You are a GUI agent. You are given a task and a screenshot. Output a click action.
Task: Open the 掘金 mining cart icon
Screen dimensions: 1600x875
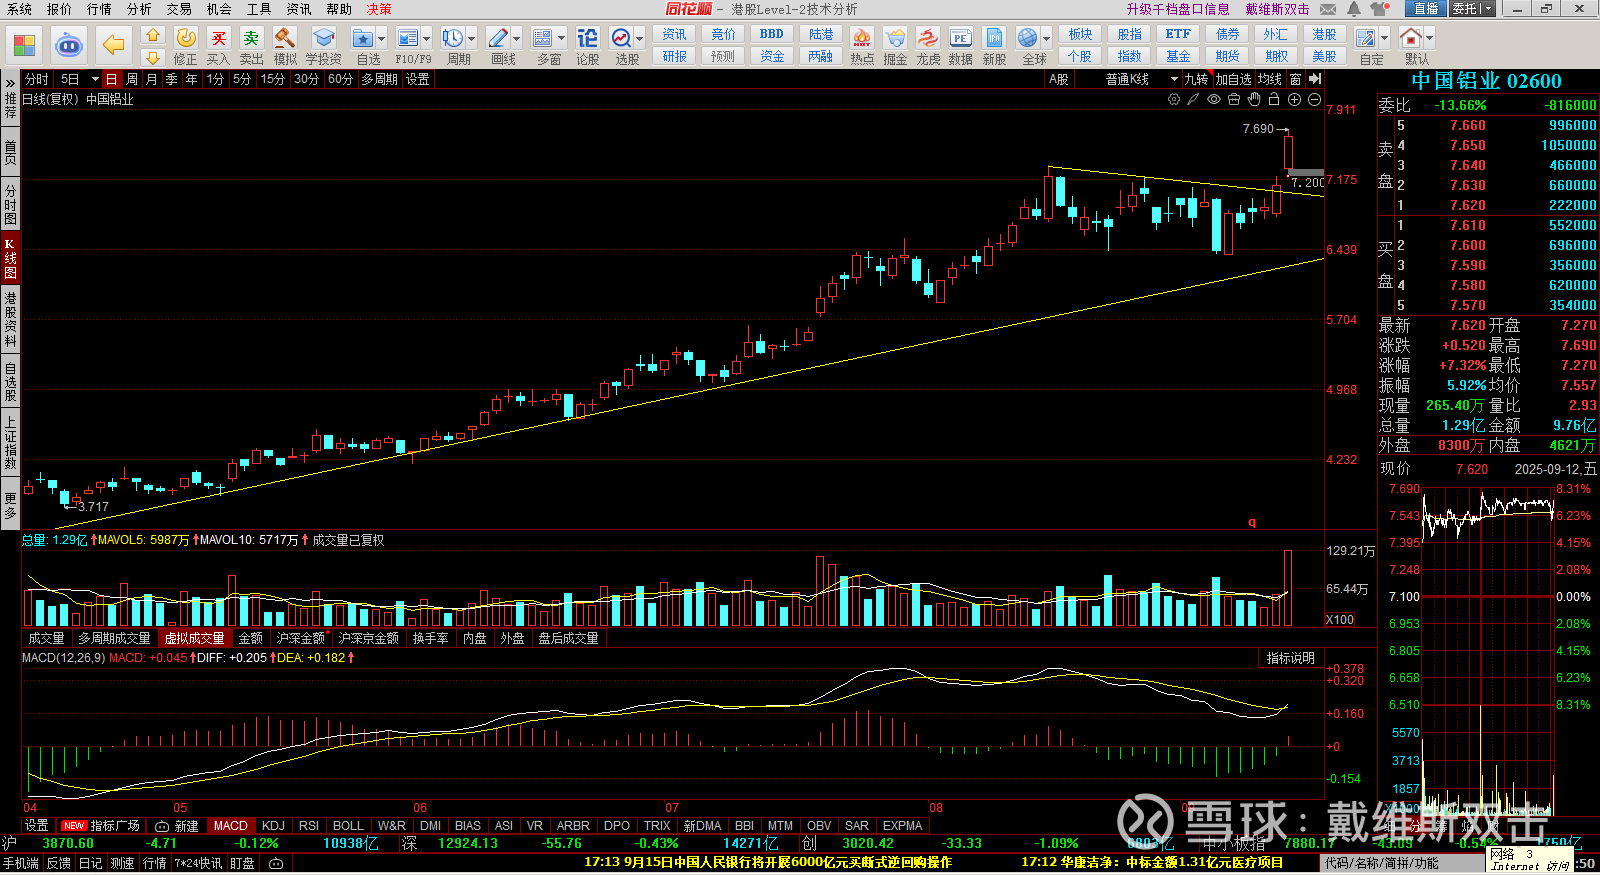(895, 46)
